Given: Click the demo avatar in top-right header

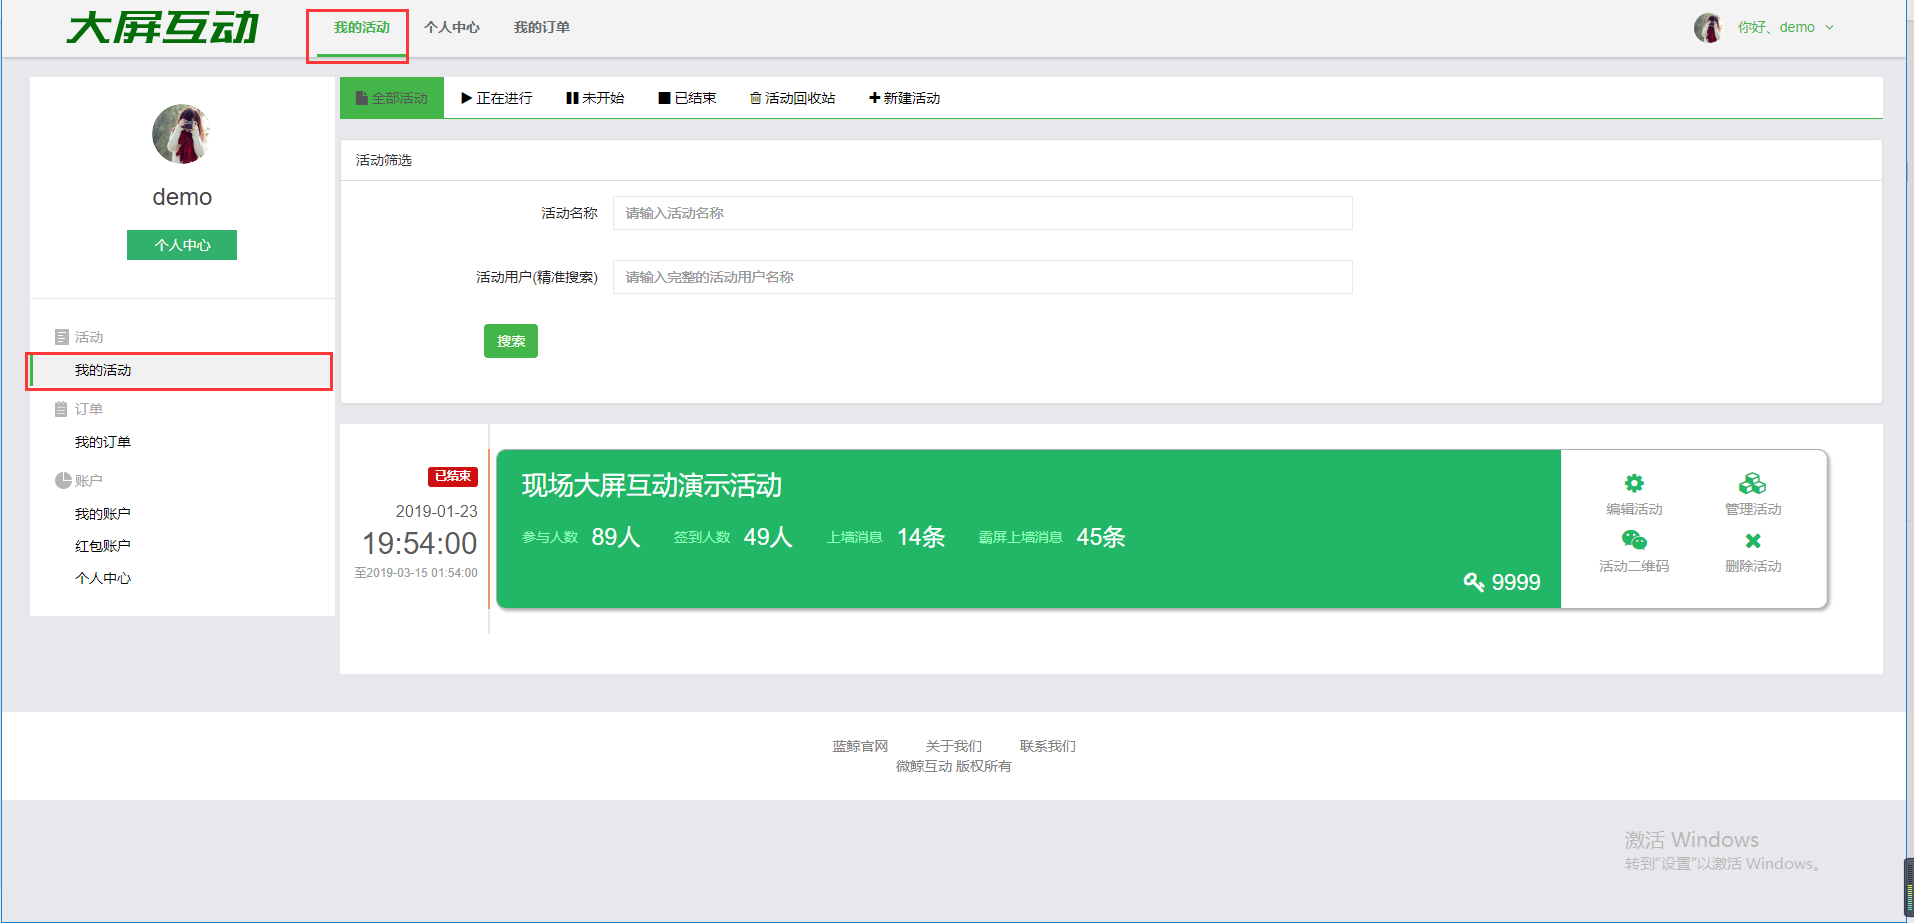Looking at the screenshot, I should point(1708,28).
